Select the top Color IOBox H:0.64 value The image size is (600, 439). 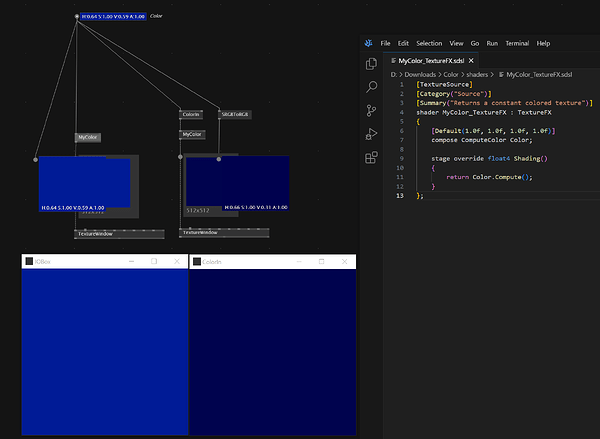113,16
